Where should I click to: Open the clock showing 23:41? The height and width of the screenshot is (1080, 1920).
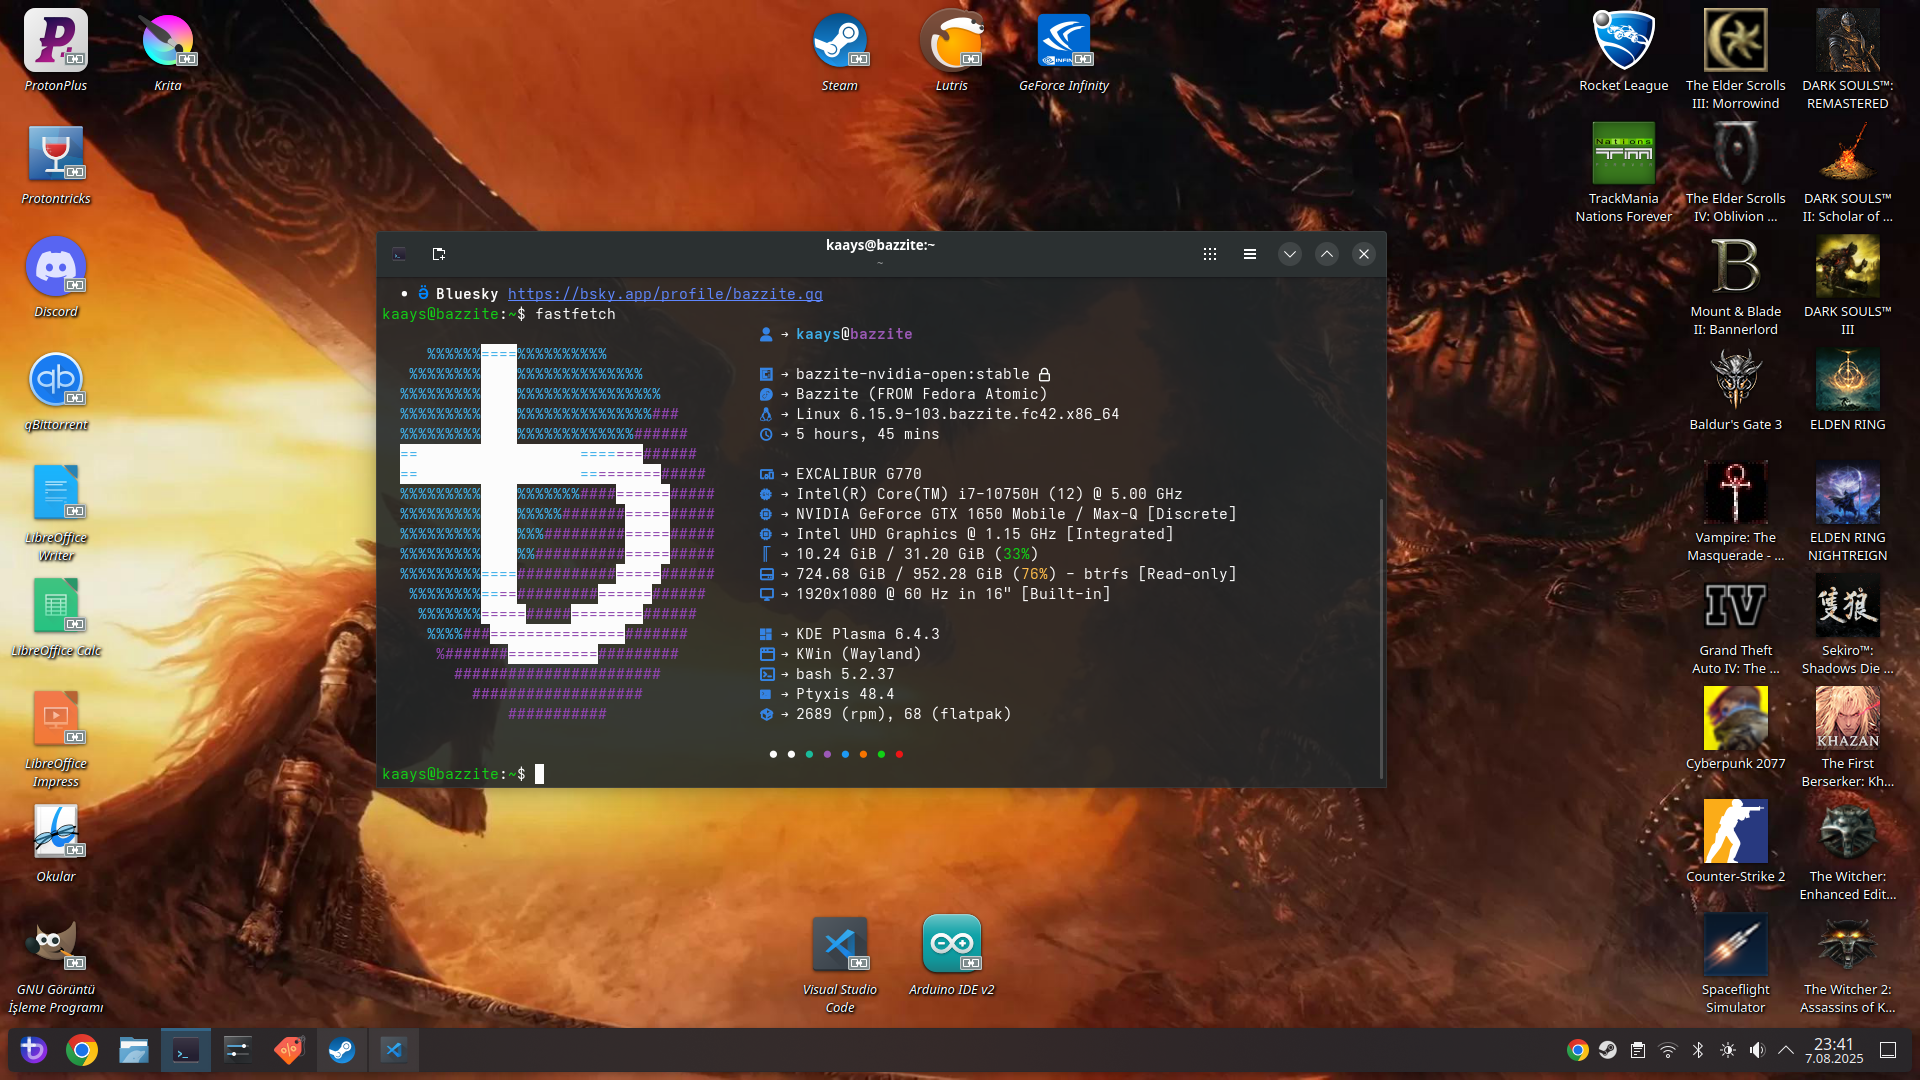click(x=1834, y=1050)
